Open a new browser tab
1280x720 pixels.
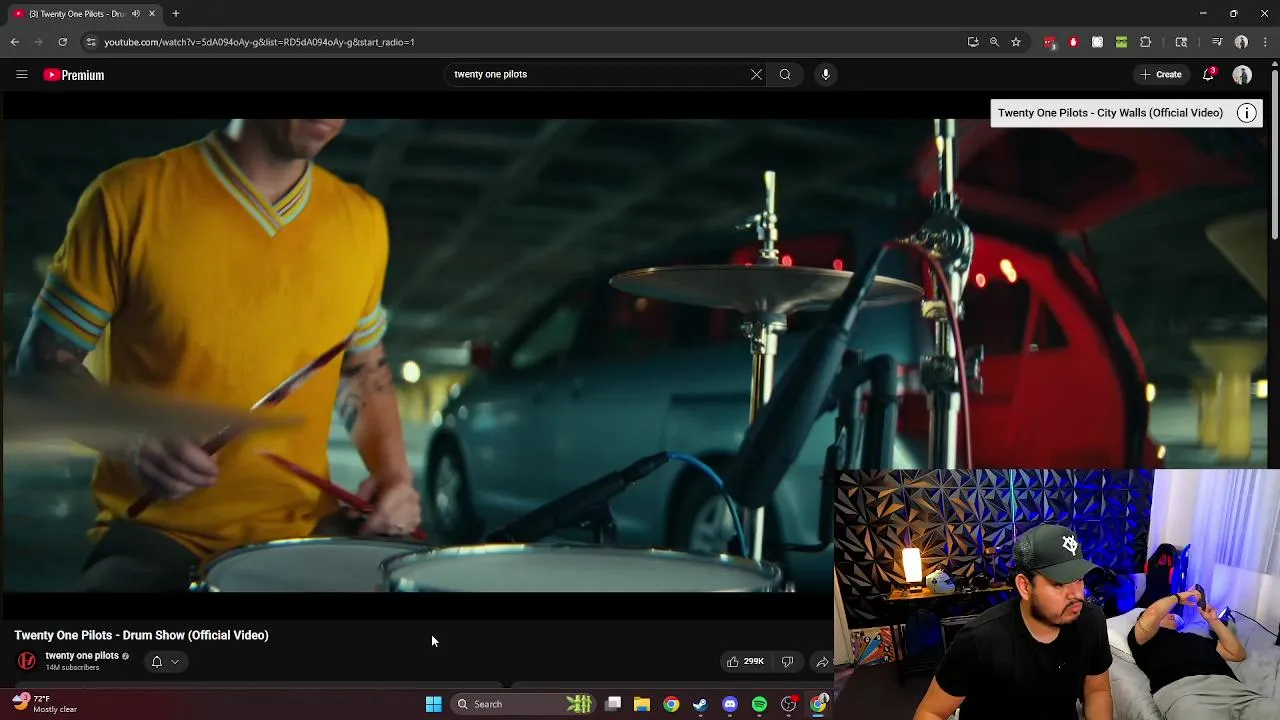click(176, 14)
